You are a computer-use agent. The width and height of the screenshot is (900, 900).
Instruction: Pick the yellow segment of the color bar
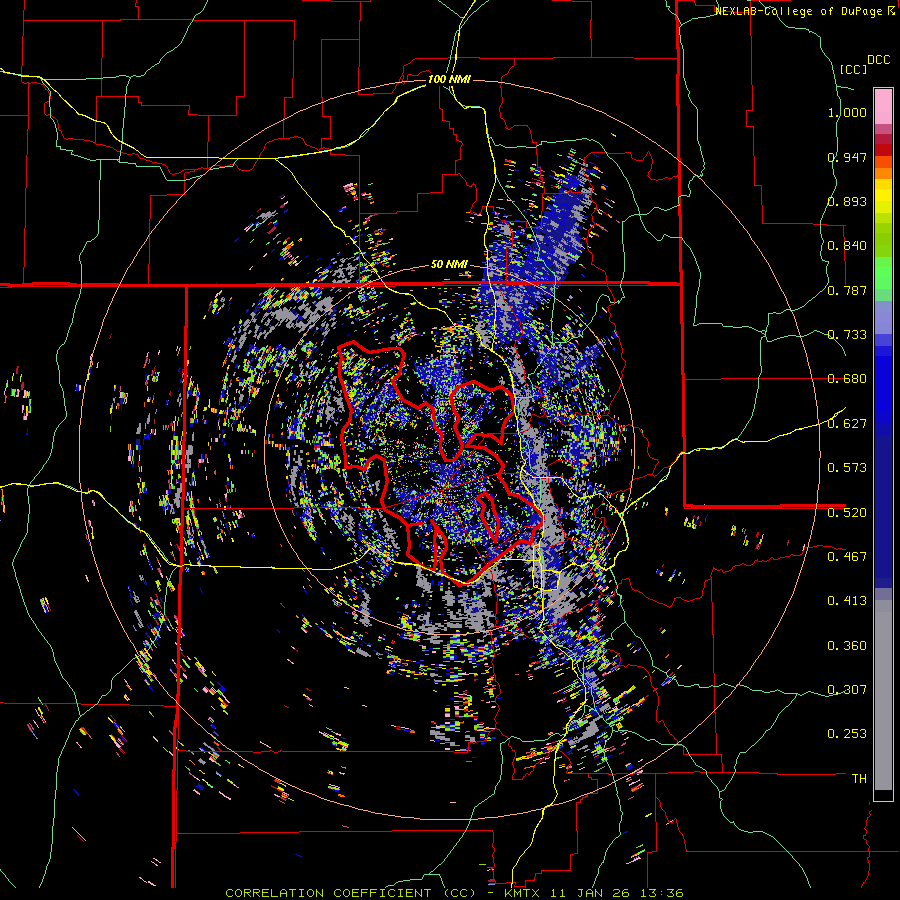pyautogui.click(x=883, y=196)
